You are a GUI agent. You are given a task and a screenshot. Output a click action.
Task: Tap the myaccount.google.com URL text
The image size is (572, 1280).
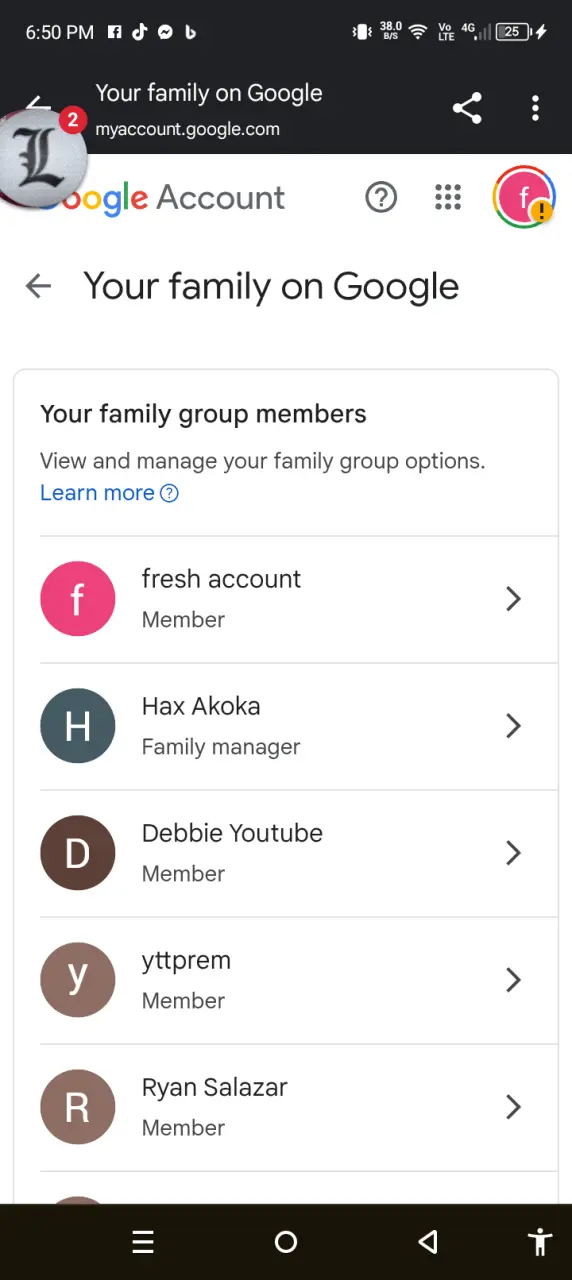point(187,129)
